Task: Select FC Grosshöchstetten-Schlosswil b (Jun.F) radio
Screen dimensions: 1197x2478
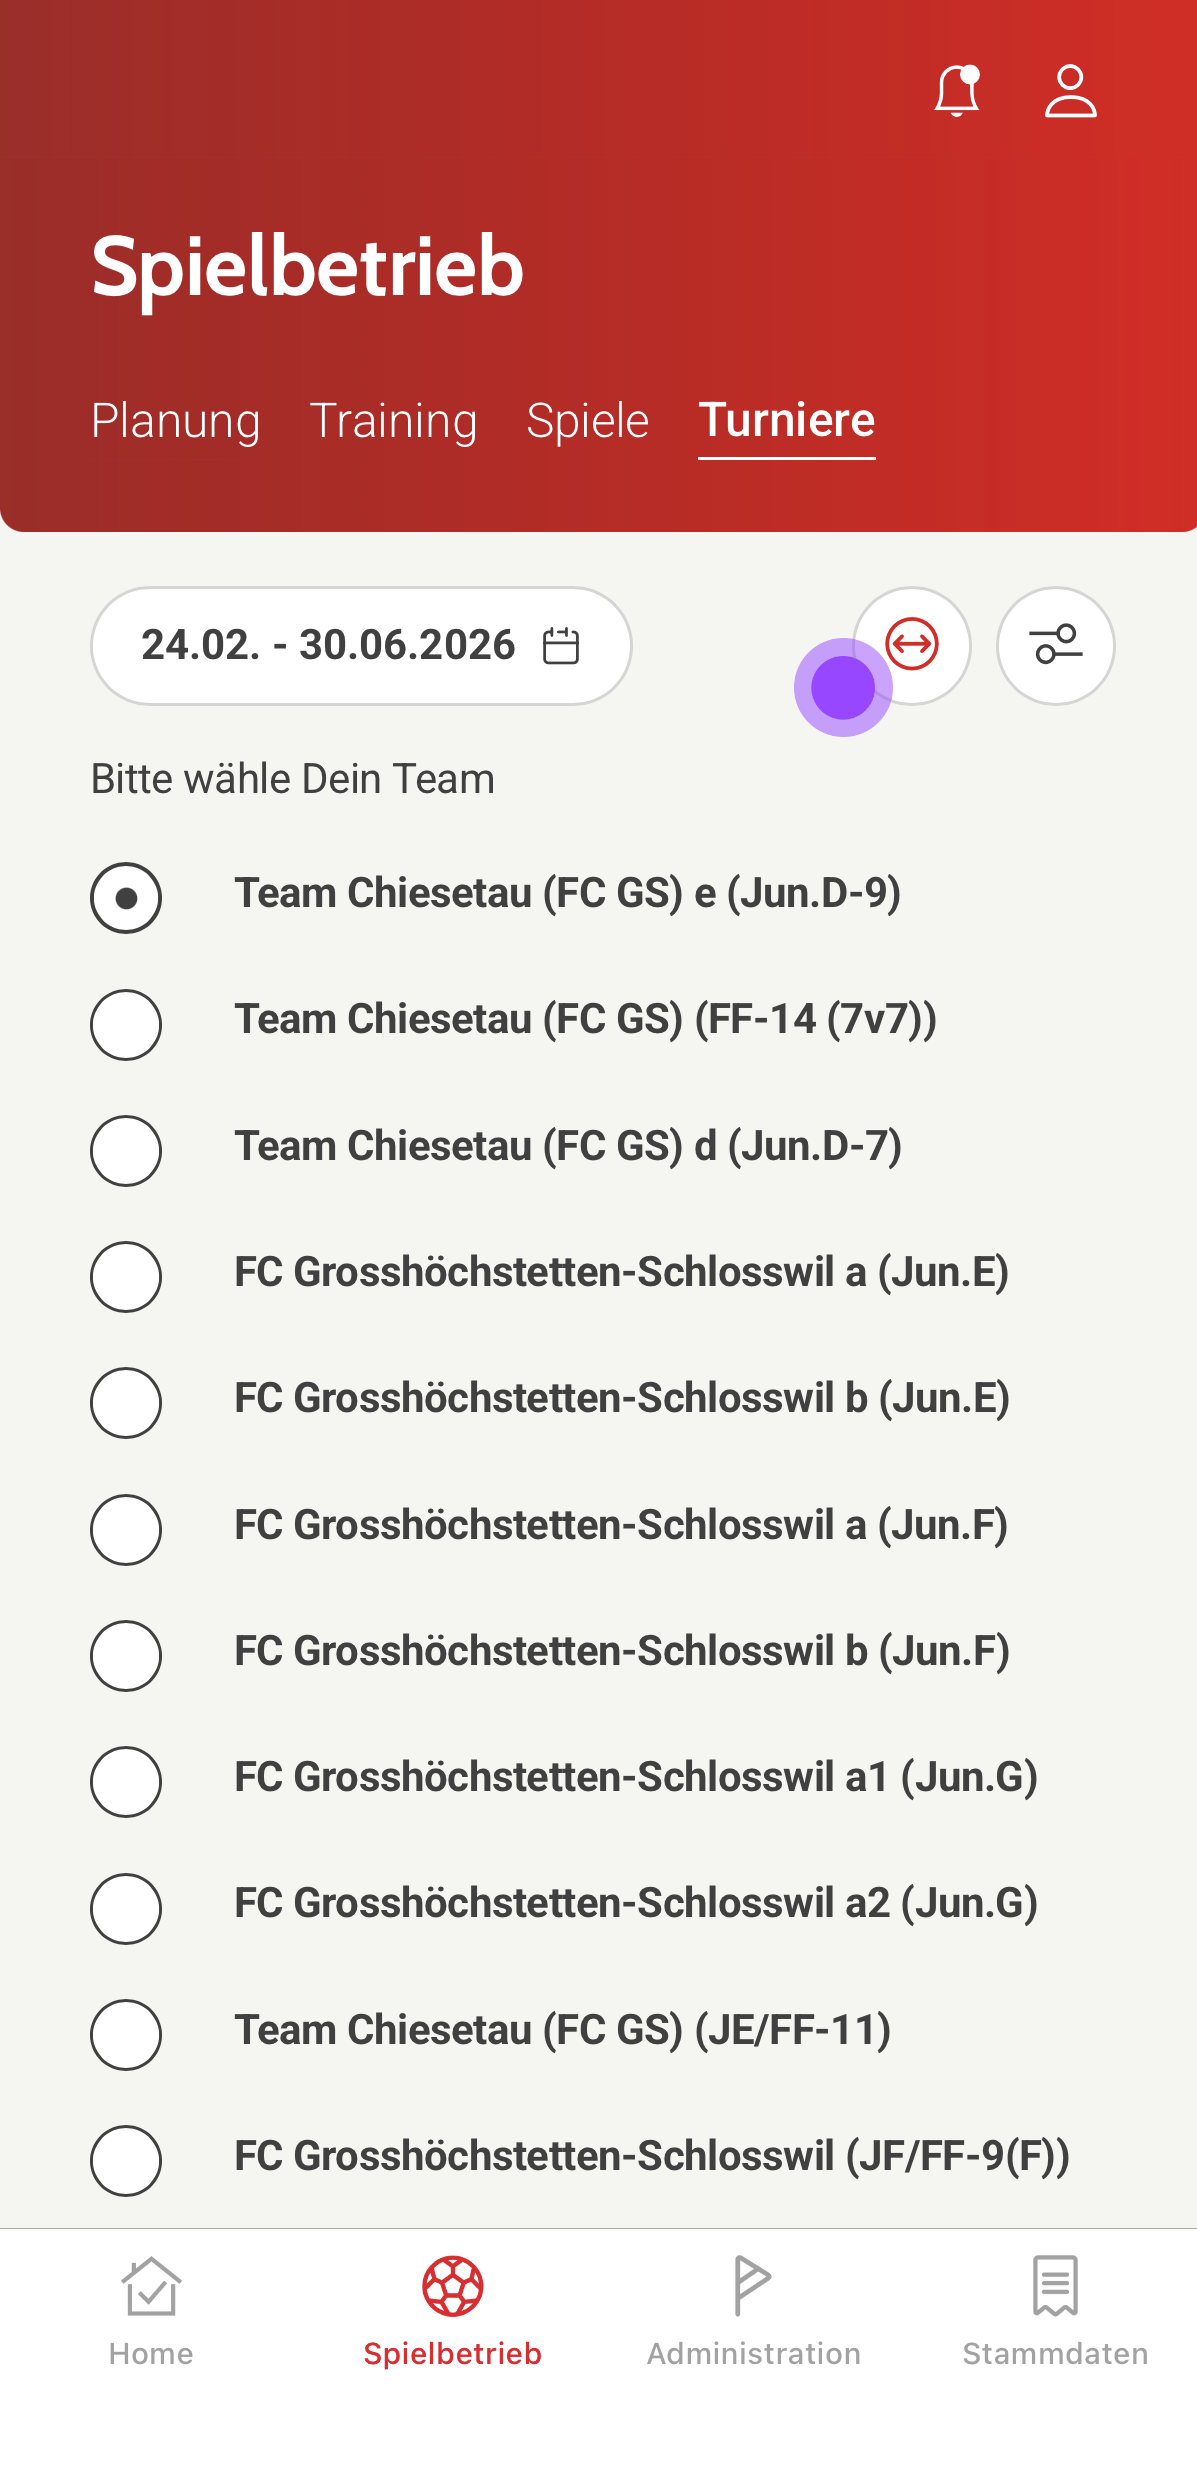Action: pos(126,1655)
